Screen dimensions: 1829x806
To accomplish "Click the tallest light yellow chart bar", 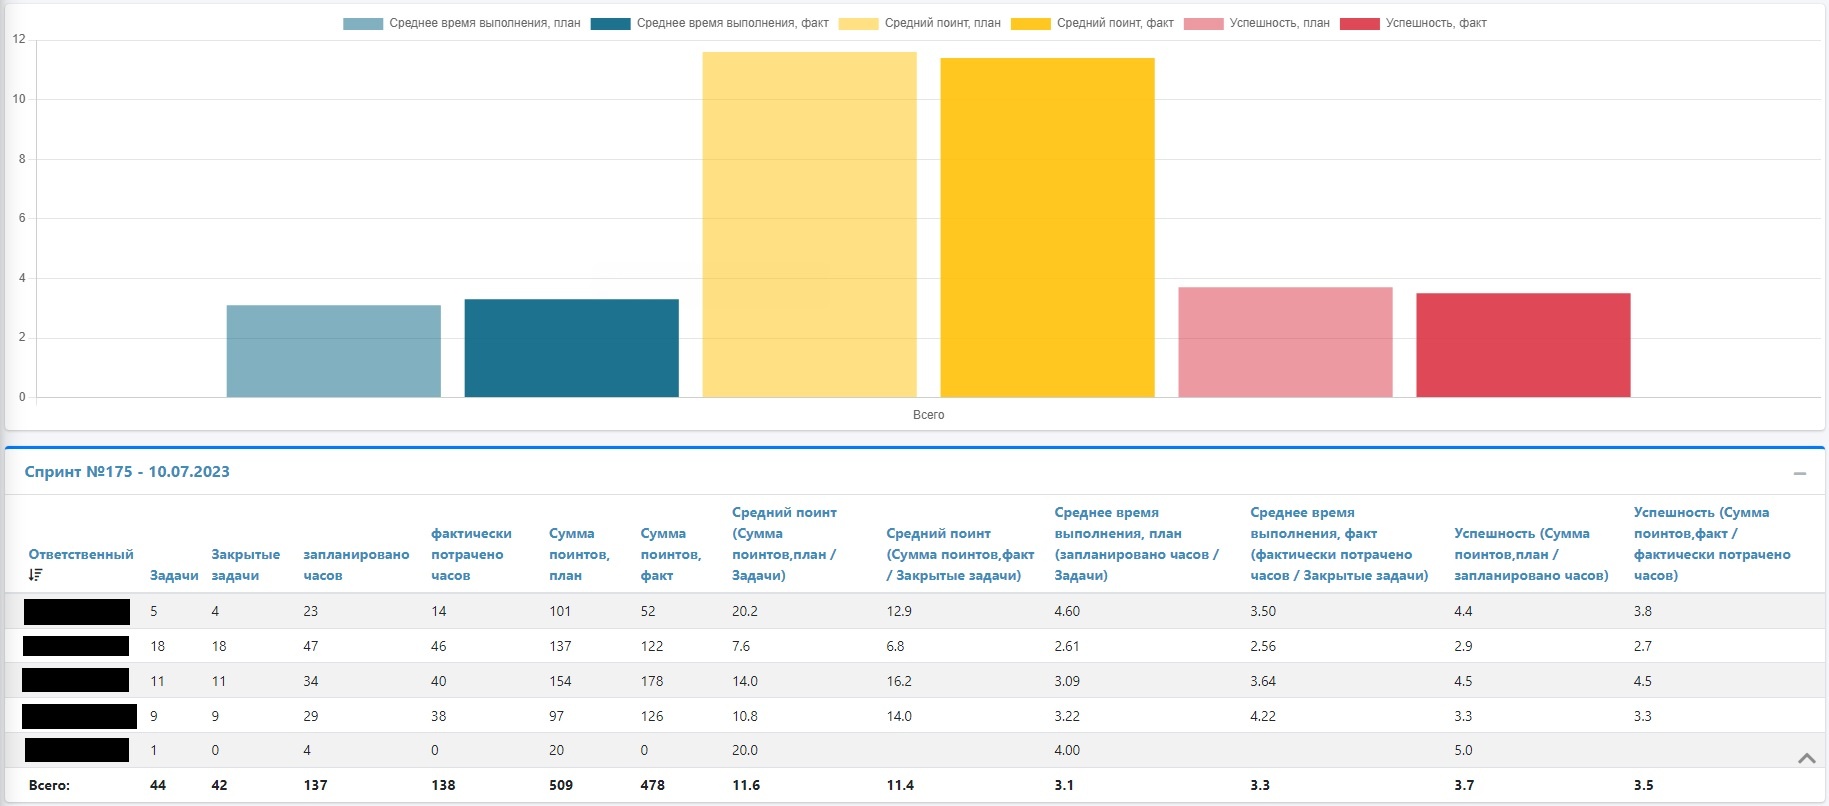I will (x=809, y=225).
